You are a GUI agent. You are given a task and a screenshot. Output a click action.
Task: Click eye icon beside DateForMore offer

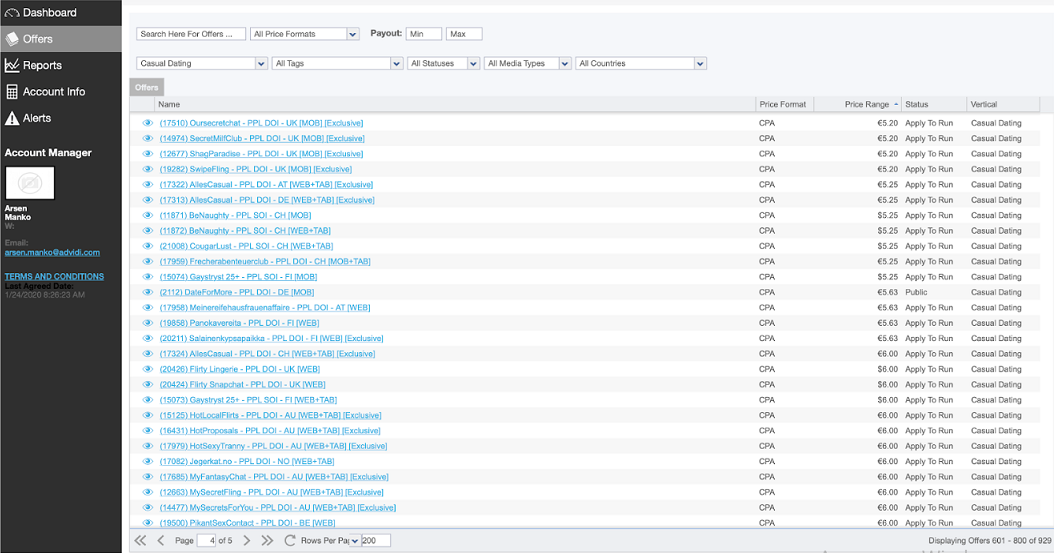pyautogui.click(x=147, y=292)
